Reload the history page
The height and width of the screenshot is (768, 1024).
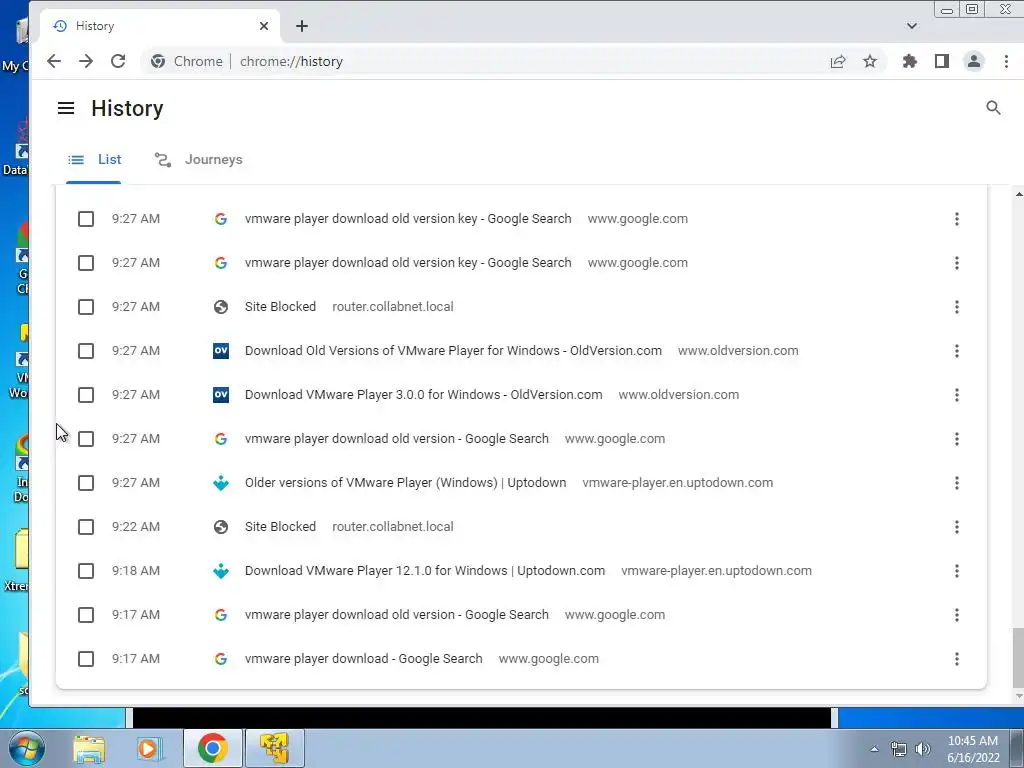click(118, 61)
